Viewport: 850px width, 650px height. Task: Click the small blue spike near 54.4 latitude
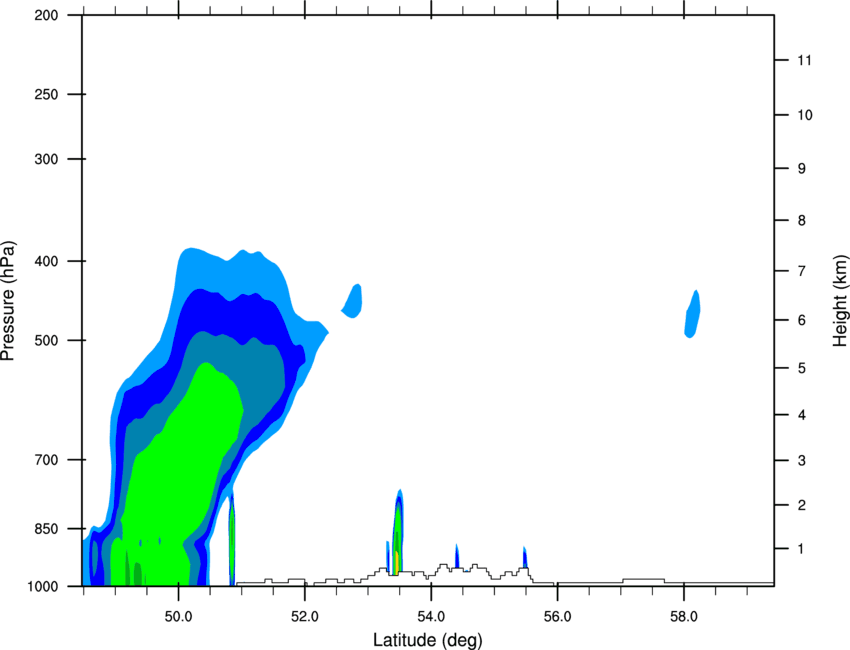coord(457,556)
